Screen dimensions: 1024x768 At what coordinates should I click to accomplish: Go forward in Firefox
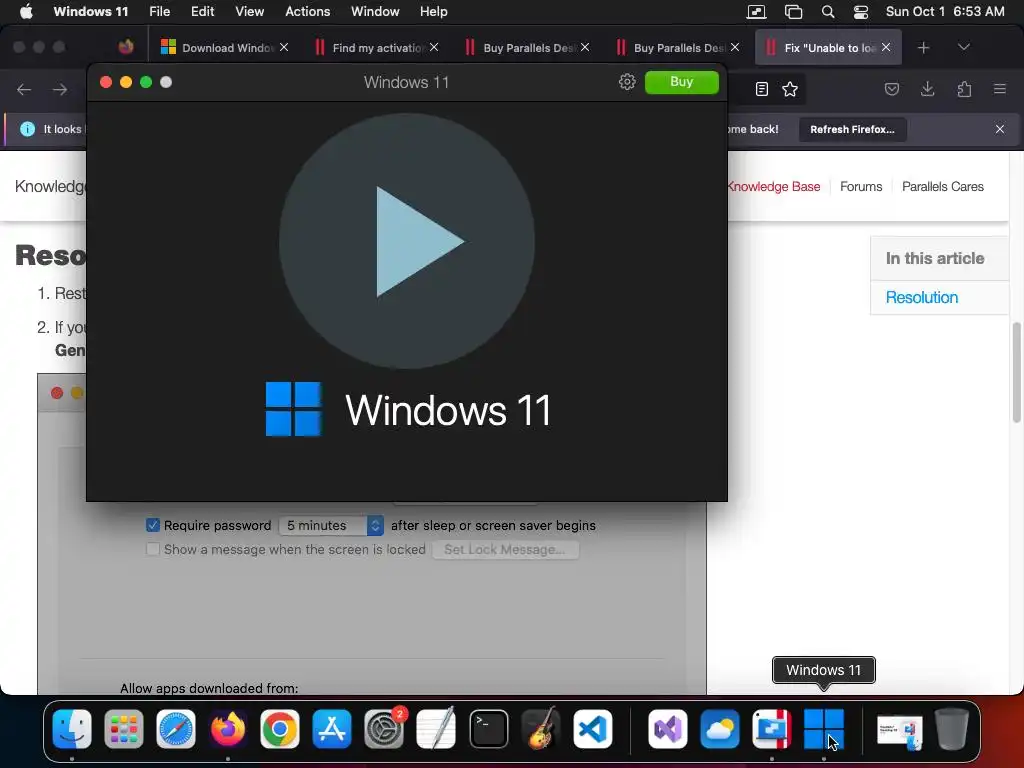pyautogui.click(x=60, y=89)
